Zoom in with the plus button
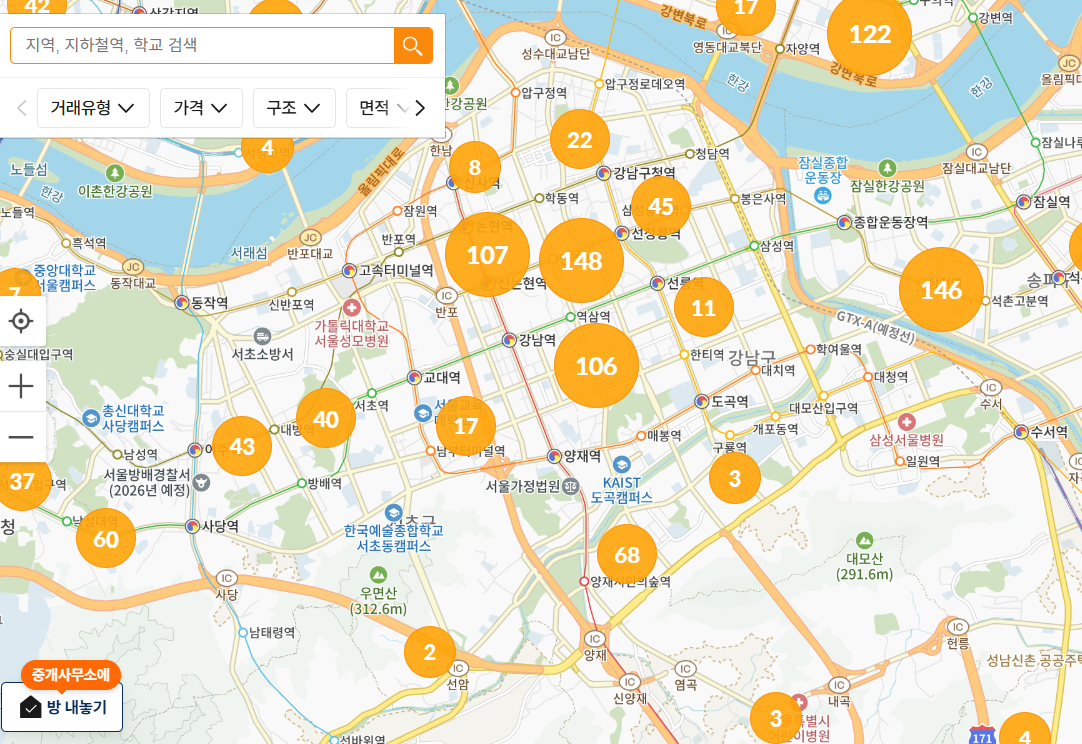The height and width of the screenshot is (744, 1082). [x=21, y=386]
